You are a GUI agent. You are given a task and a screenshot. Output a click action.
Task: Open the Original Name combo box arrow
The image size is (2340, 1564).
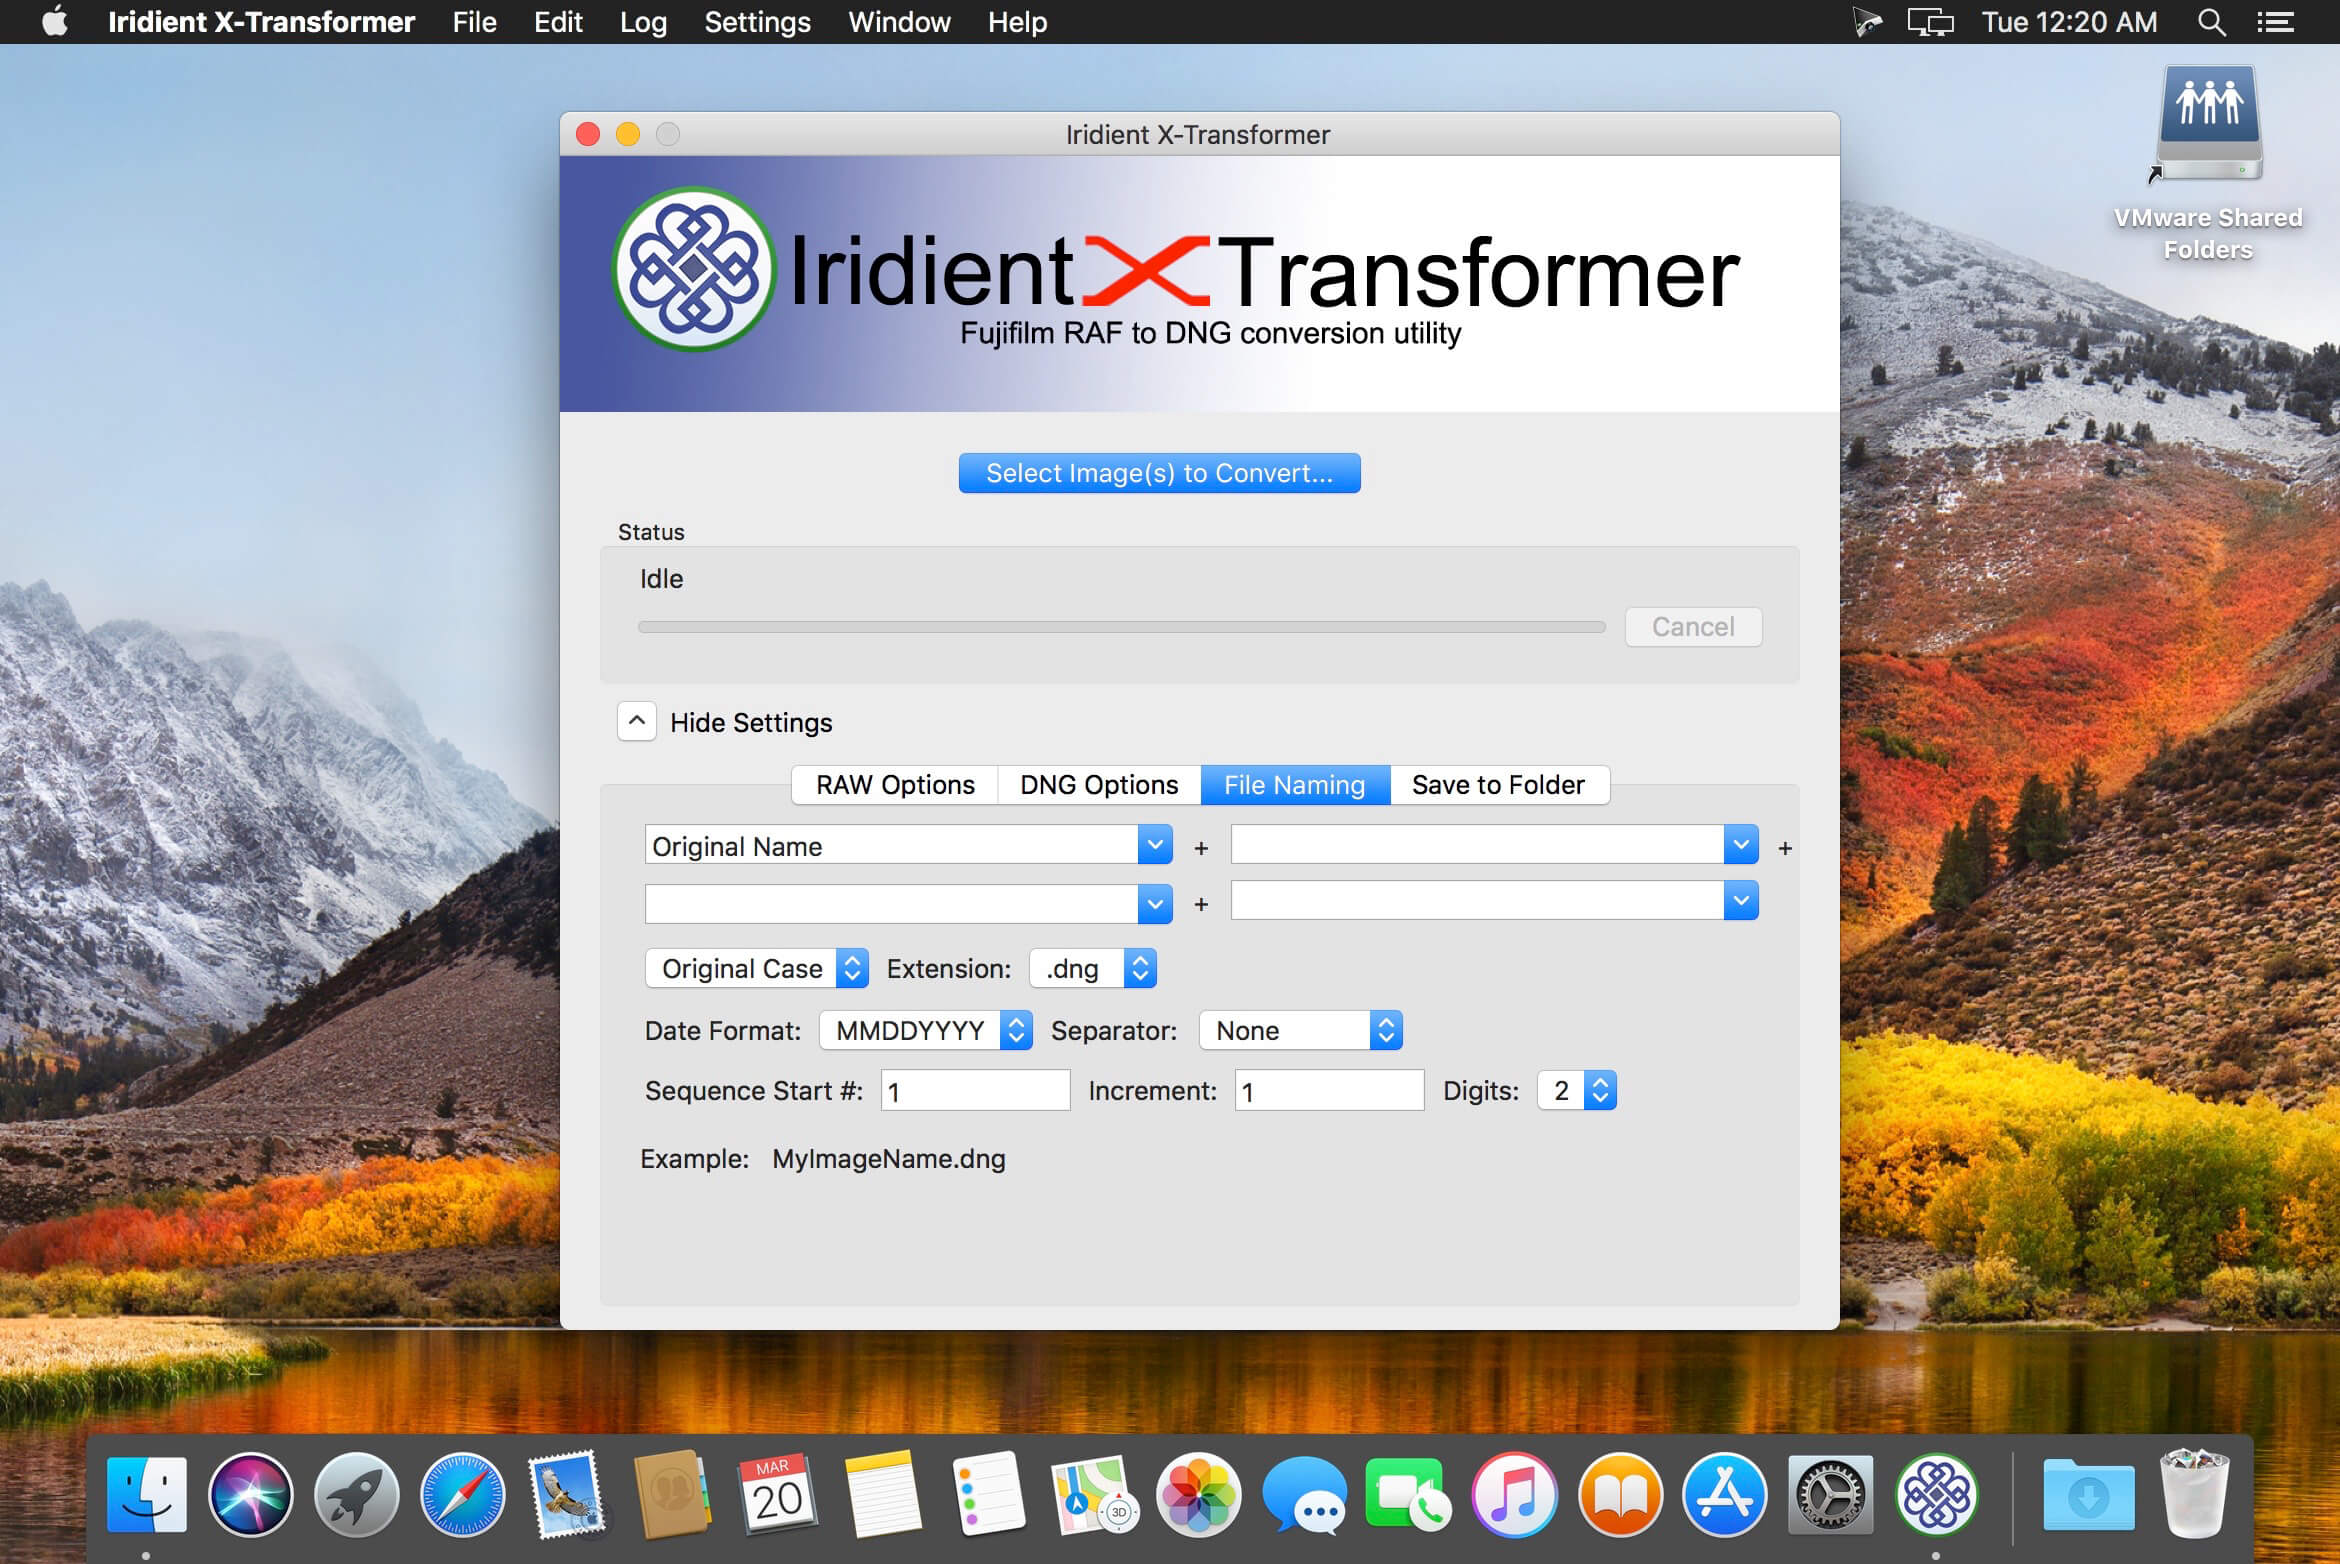point(1155,845)
